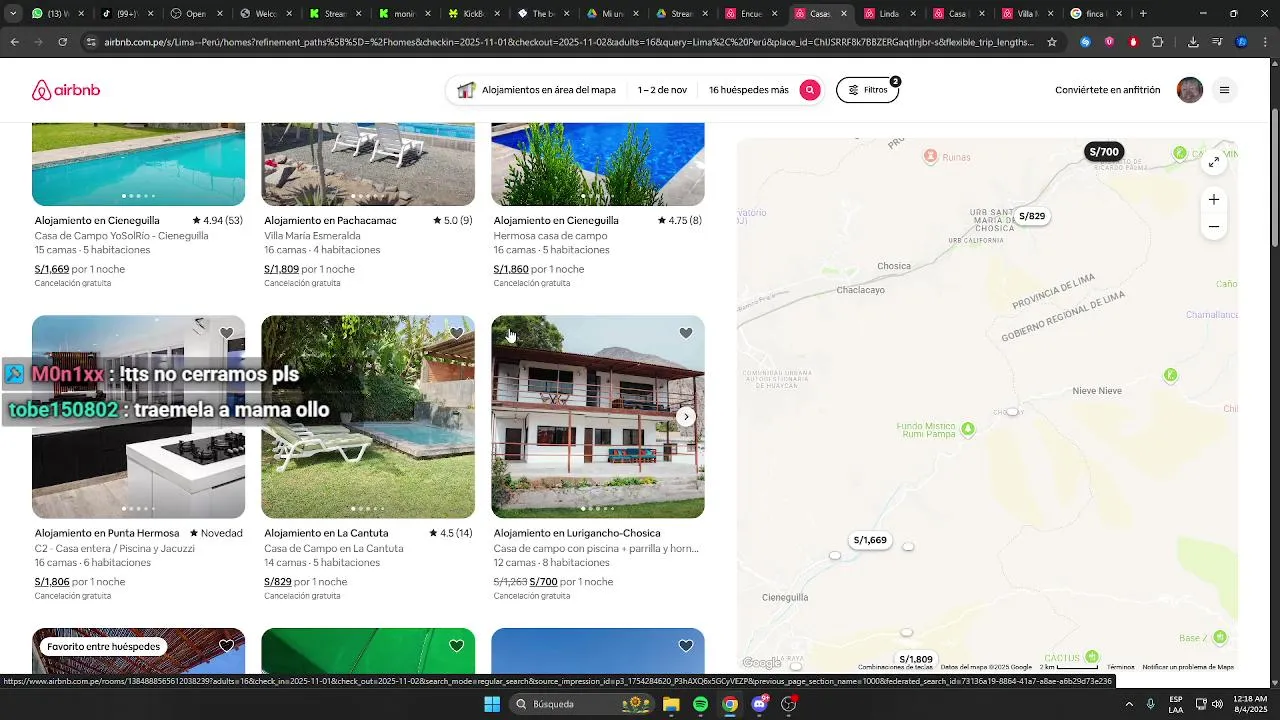Open the browser extensions puzzle icon
1280x720 pixels.
(x=1158, y=42)
